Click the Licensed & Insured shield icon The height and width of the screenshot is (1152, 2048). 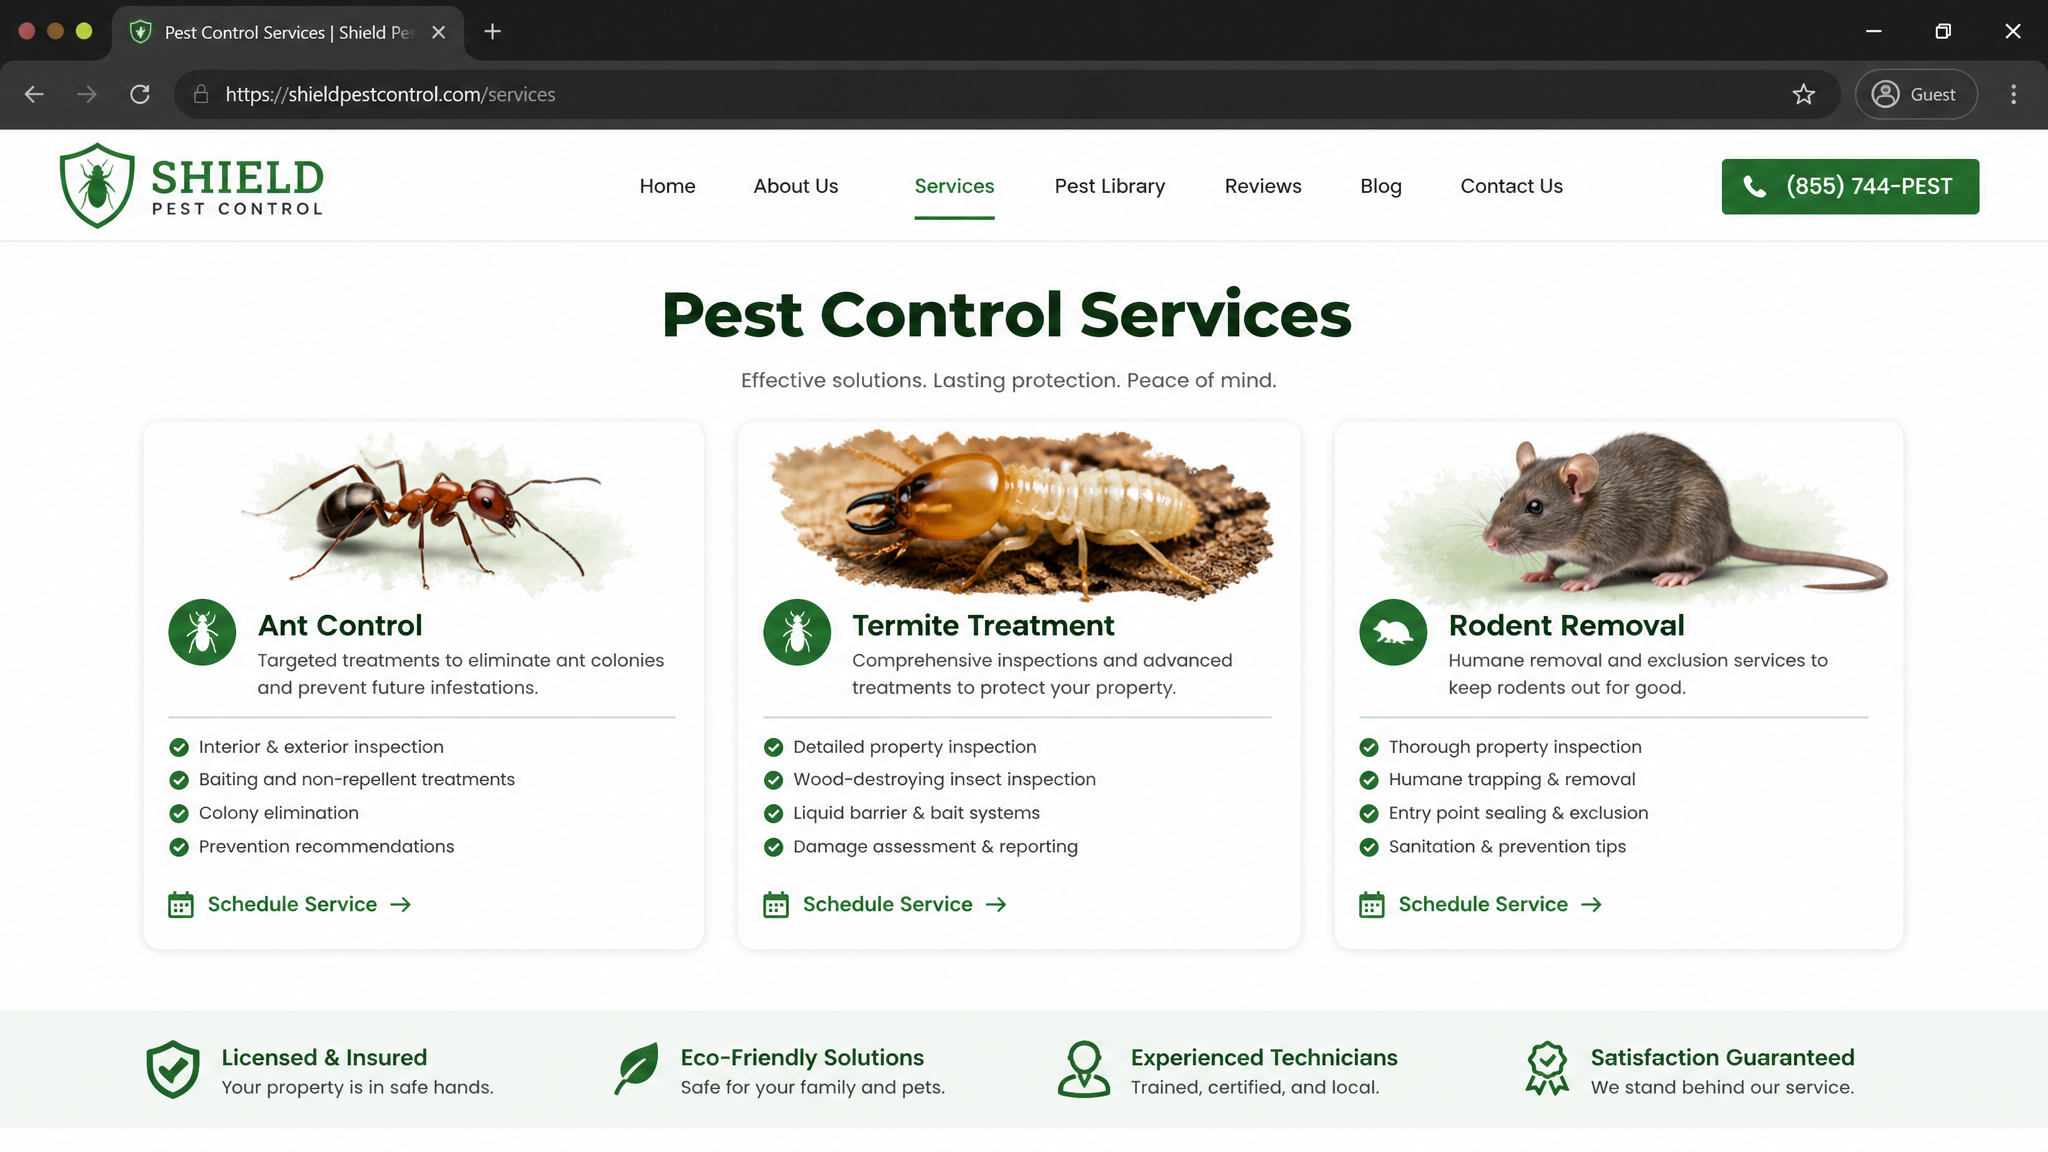pos(173,1069)
